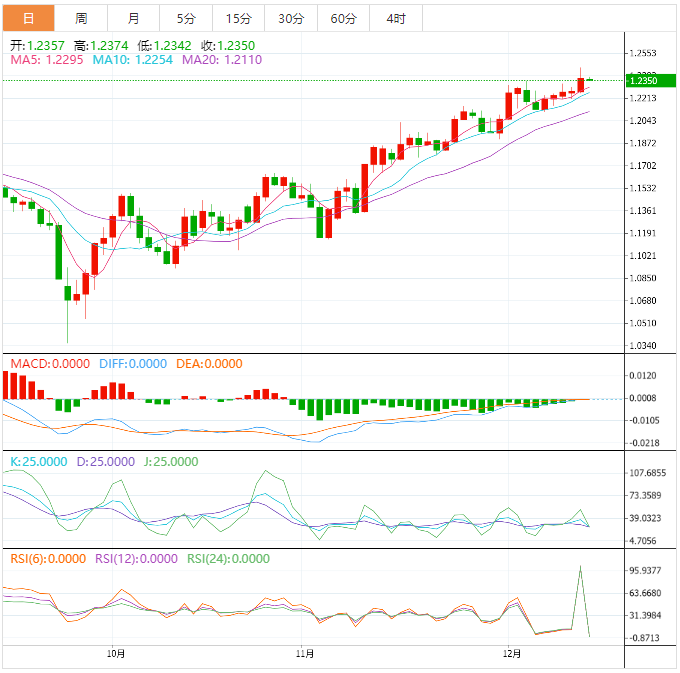The image size is (680, 673).
Task: Open the 4时 timeframe tab
Action: [396, 18]
